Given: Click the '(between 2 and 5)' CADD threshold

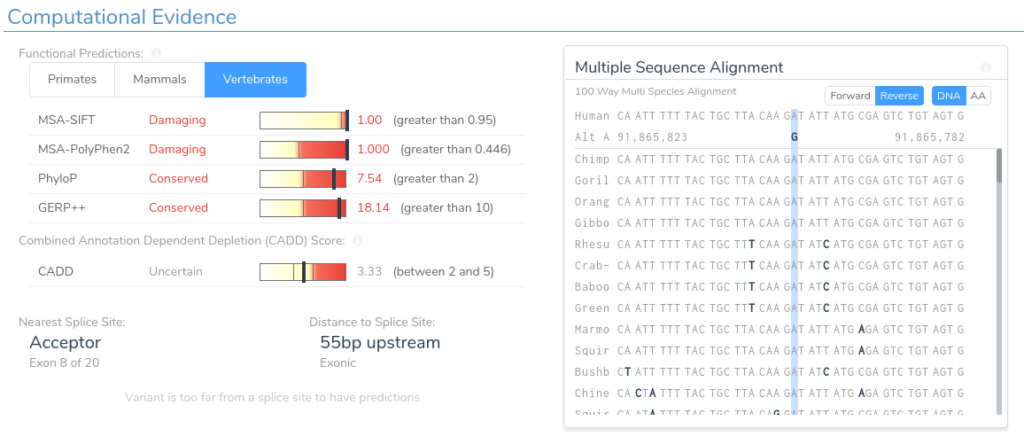Looking at the screenshot, I should [443, 272].
